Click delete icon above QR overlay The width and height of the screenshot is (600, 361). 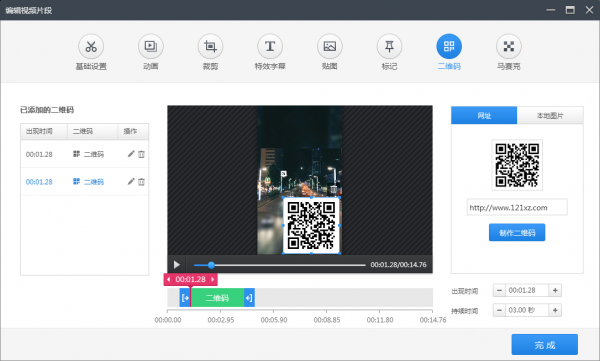pos(334,189)
